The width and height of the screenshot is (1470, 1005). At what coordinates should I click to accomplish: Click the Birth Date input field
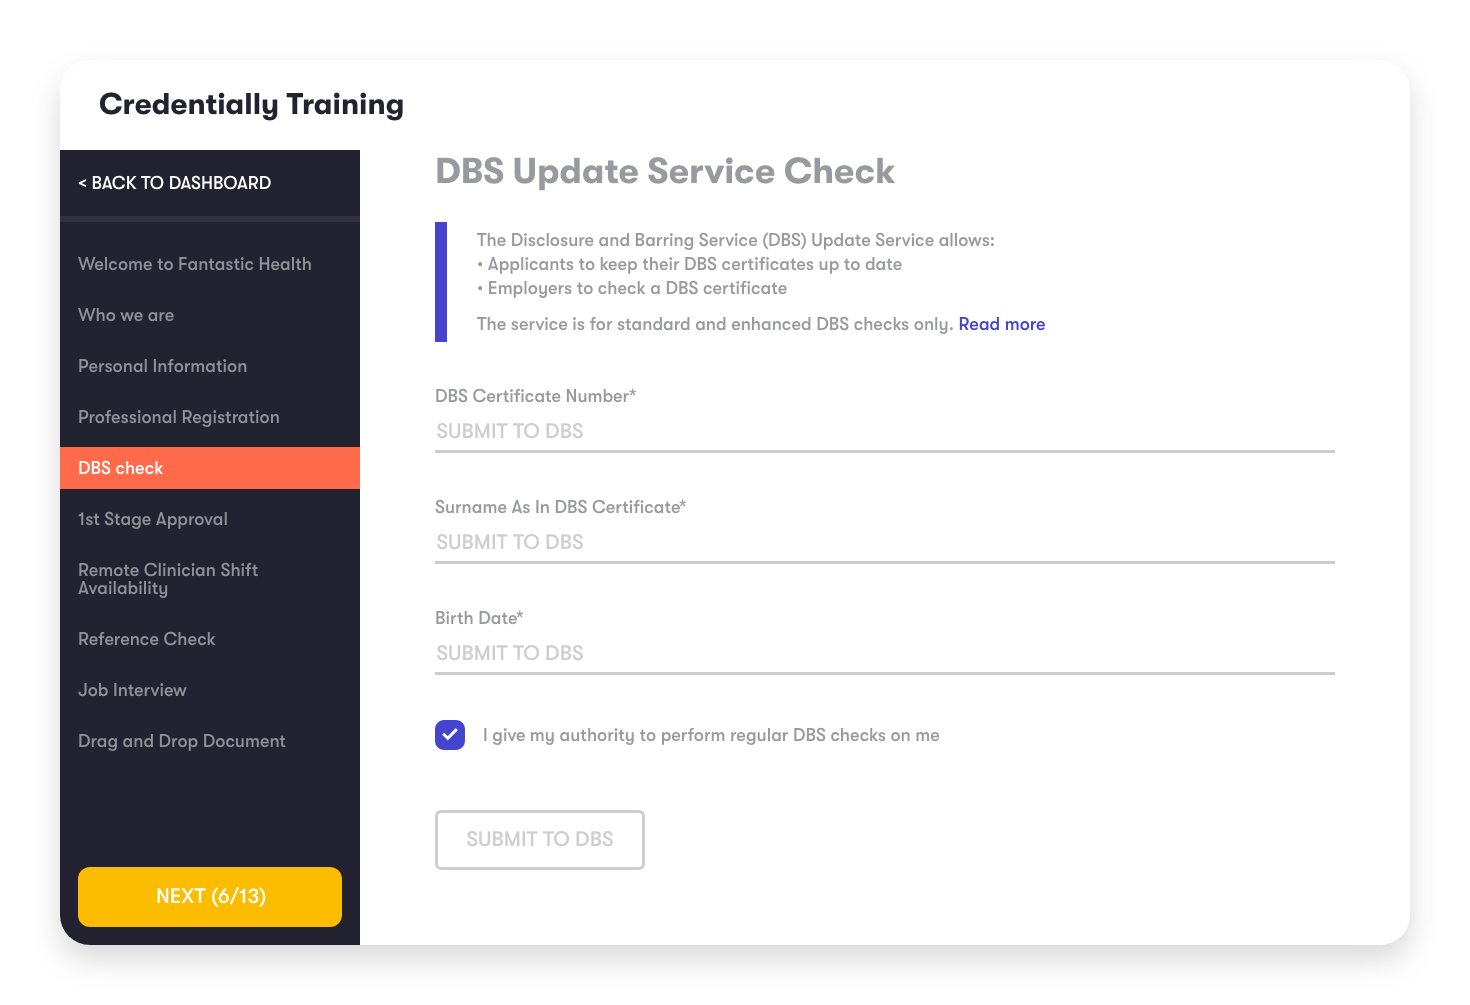[x=884, y=653]
